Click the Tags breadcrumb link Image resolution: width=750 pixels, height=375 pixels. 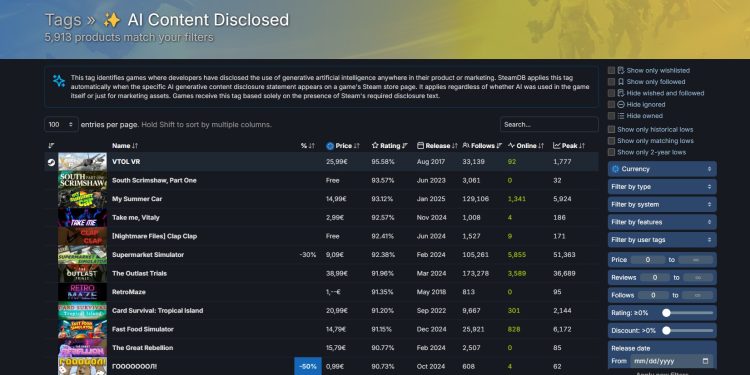(63, 20)
